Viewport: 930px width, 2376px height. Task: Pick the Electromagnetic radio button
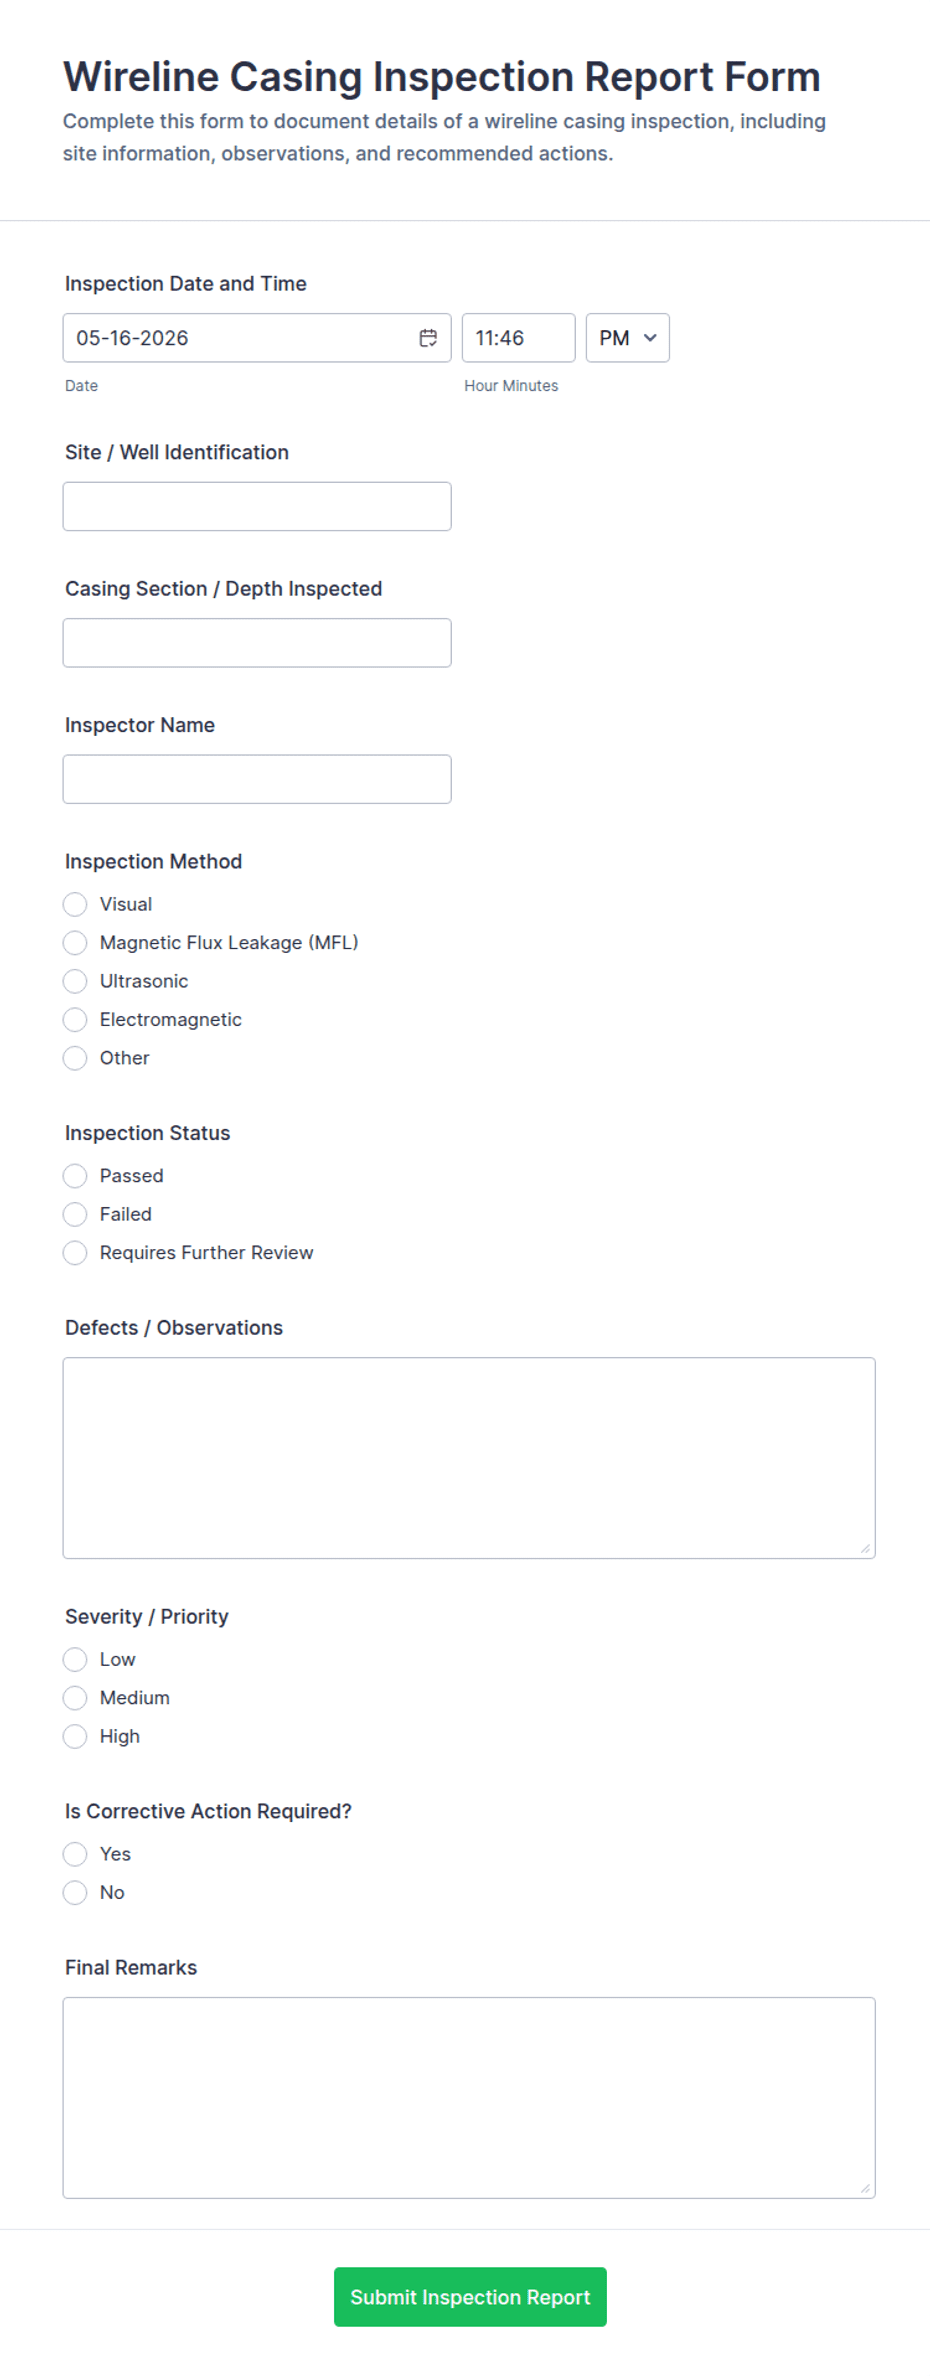click(x=75, y=1020)
